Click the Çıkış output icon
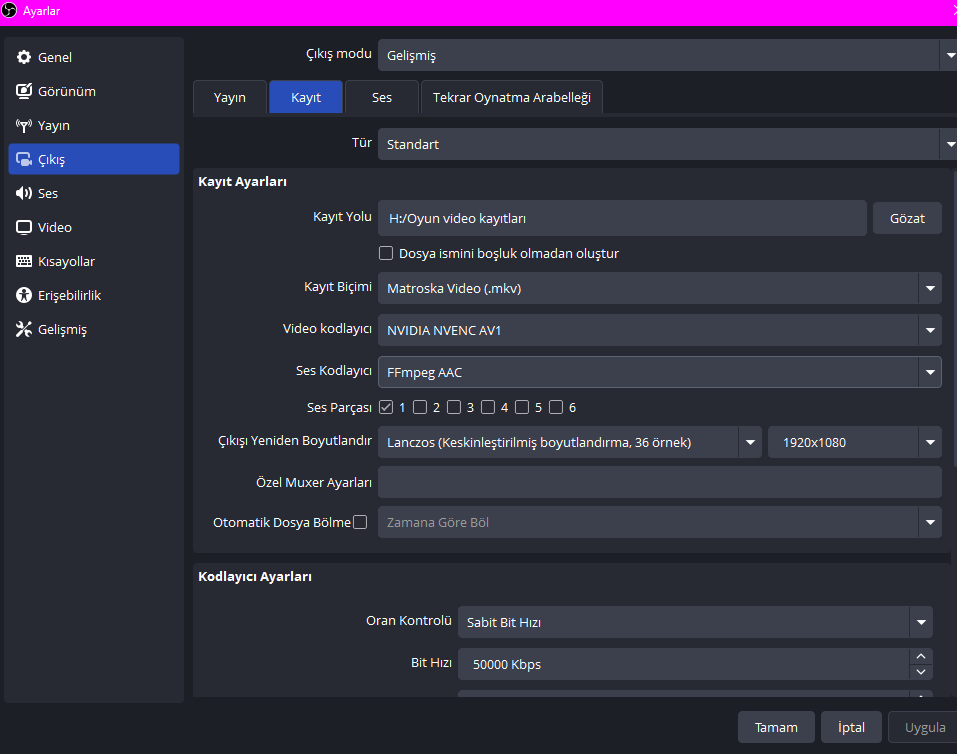 click(x=24, y=159)
